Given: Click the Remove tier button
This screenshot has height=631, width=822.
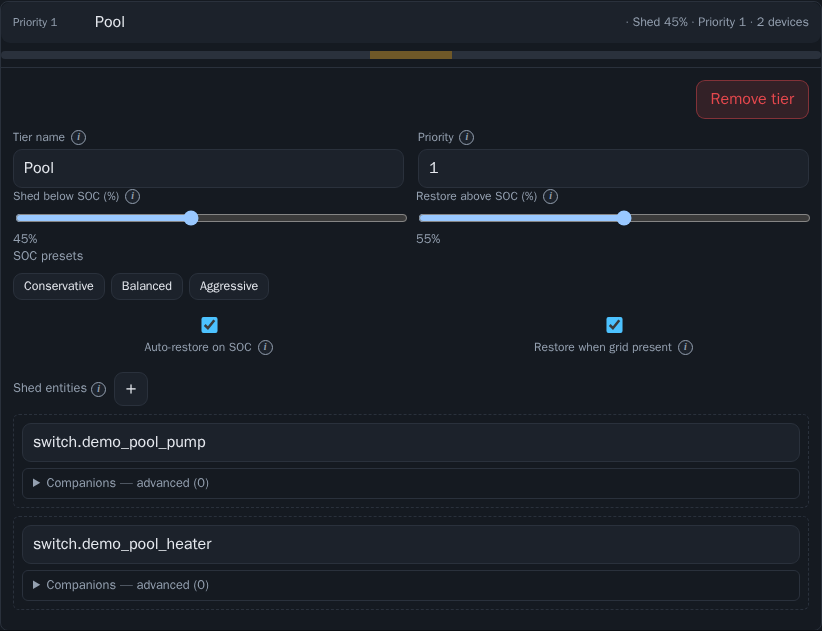Looking at the screenshot, I should point(752,100).
